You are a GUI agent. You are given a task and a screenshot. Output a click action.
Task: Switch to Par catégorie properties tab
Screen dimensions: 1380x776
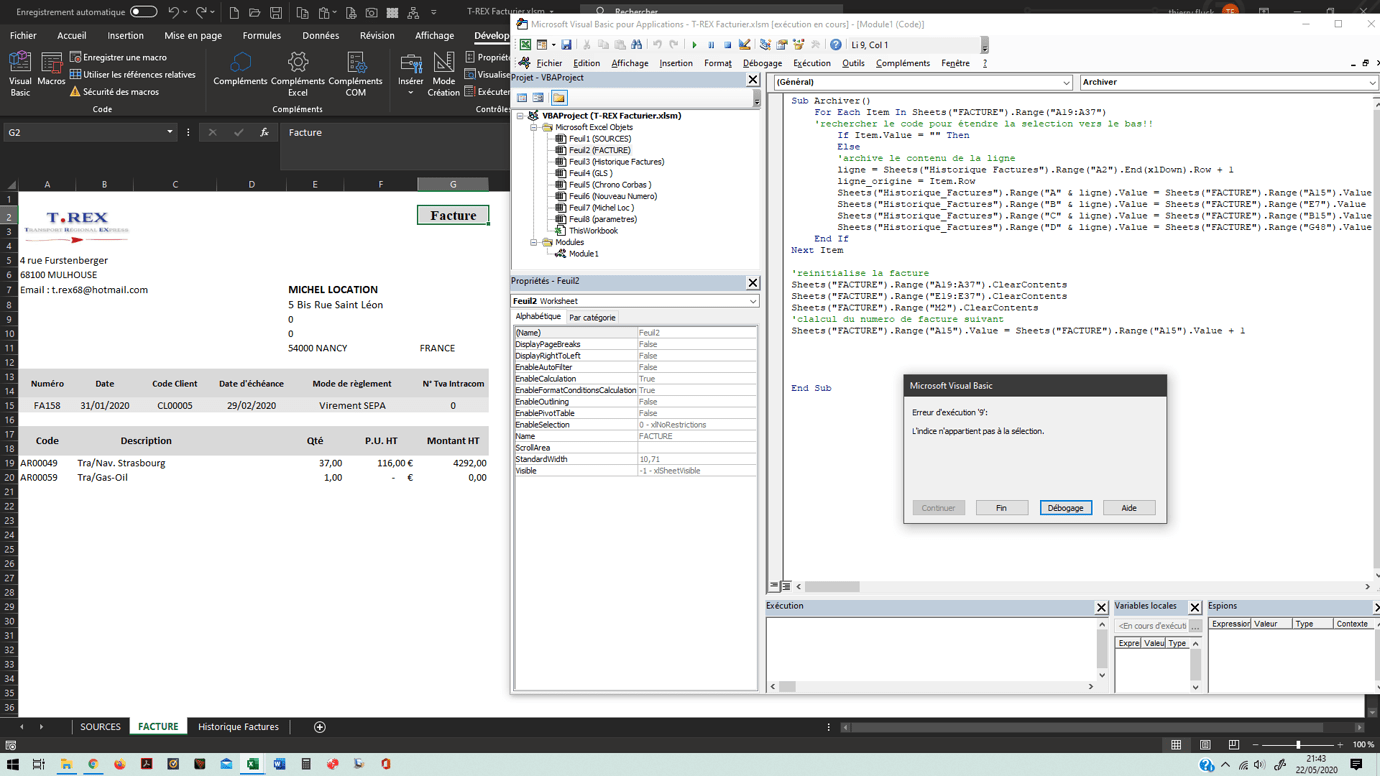(592, 318)
